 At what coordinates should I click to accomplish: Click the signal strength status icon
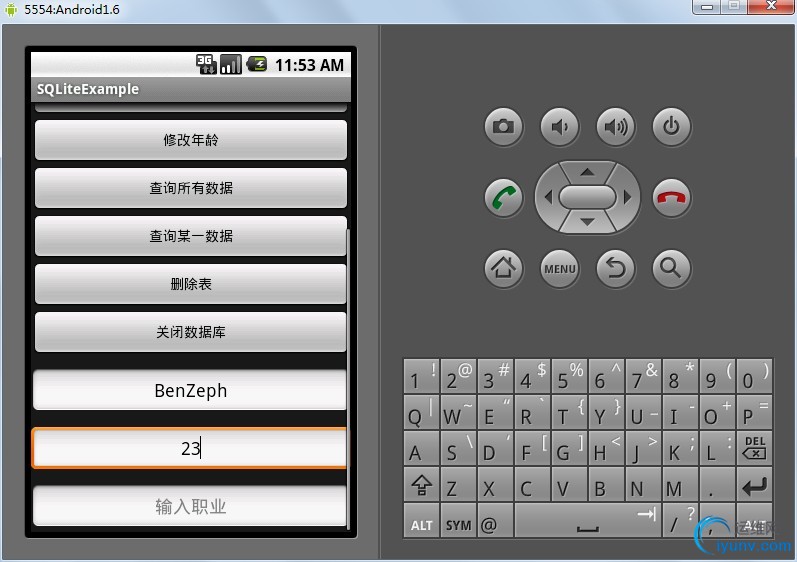click(230, 65)
